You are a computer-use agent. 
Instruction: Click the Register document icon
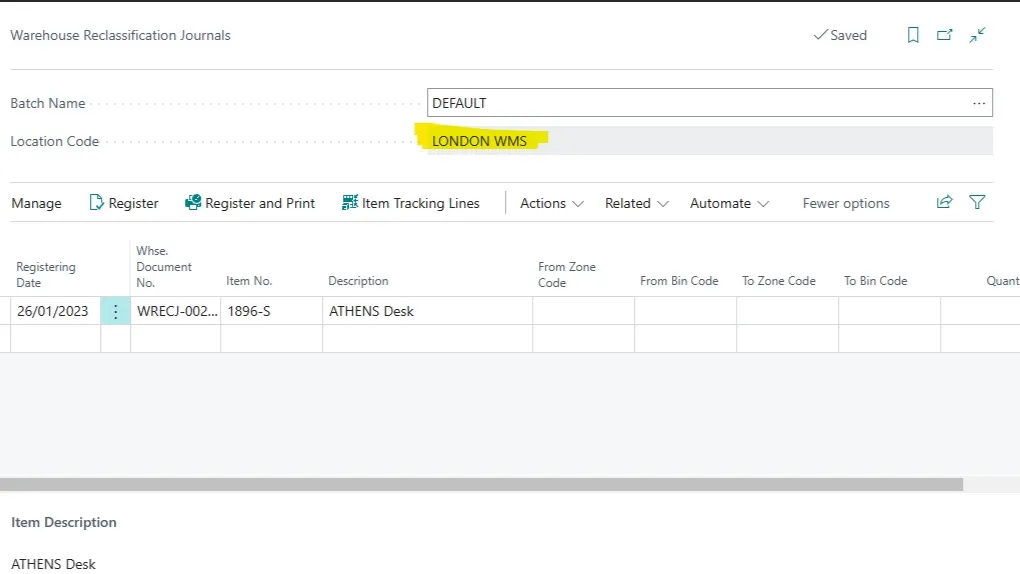(96, 203)
